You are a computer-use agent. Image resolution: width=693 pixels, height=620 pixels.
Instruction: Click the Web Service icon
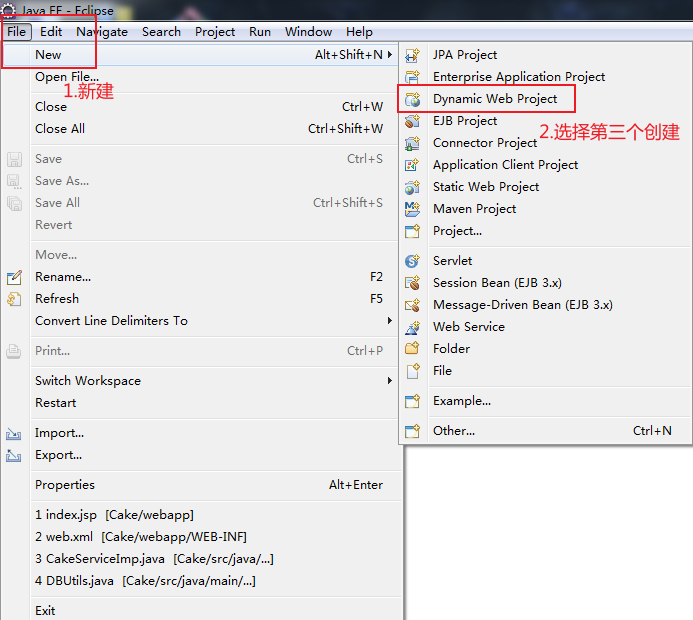click(412, 327)
